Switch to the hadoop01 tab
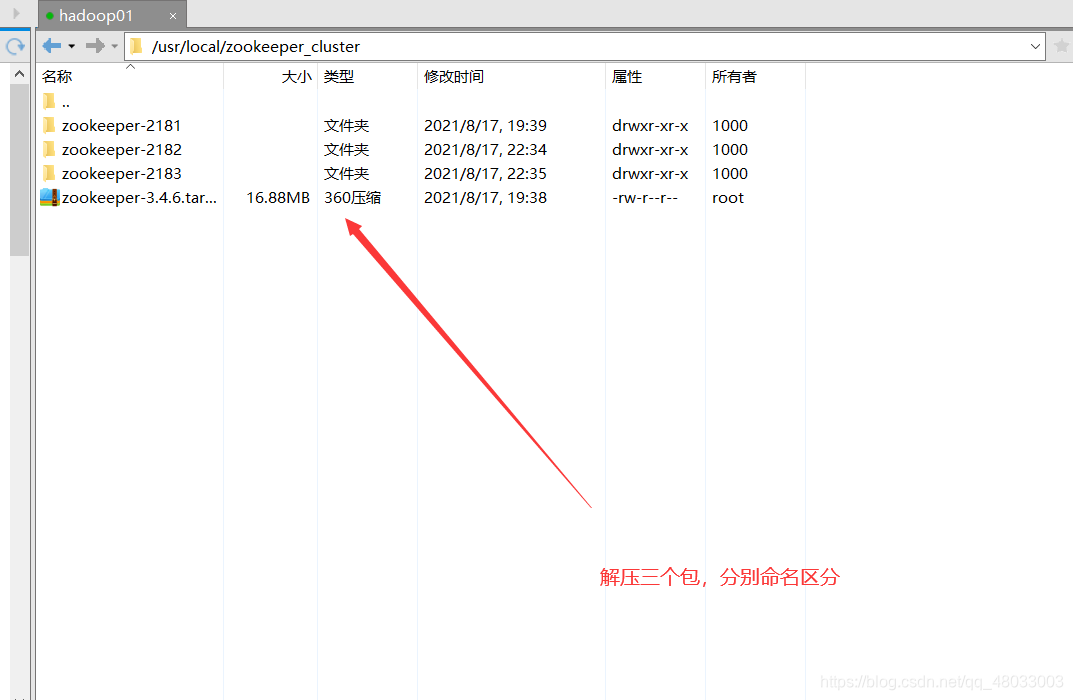Screen dimensions: 1073x700 click(x=112, y=15)
